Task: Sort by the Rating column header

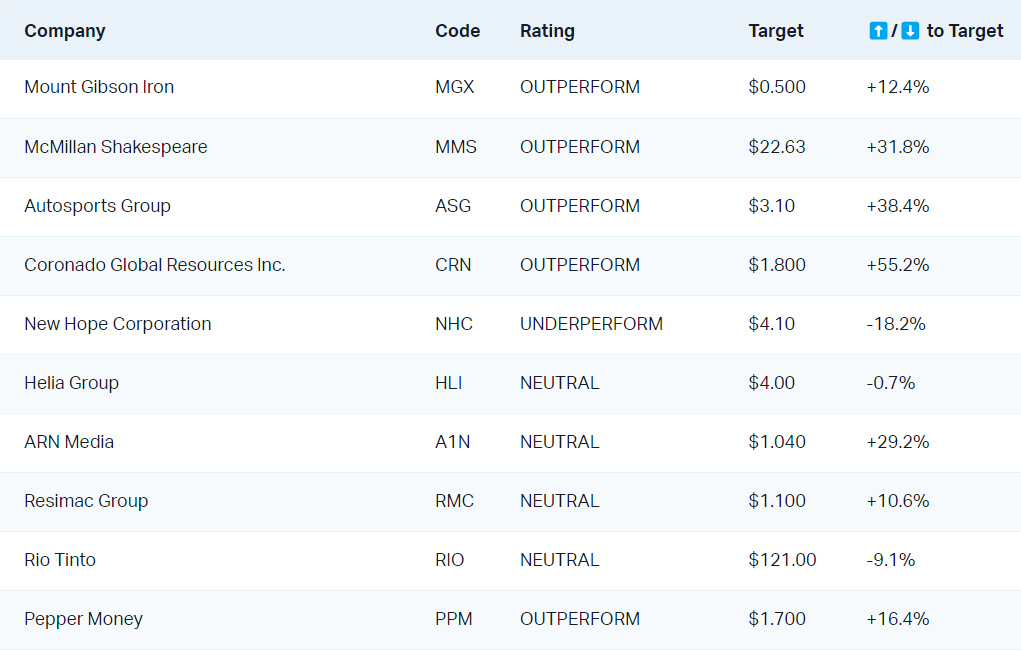Action: tap(547, 31)
